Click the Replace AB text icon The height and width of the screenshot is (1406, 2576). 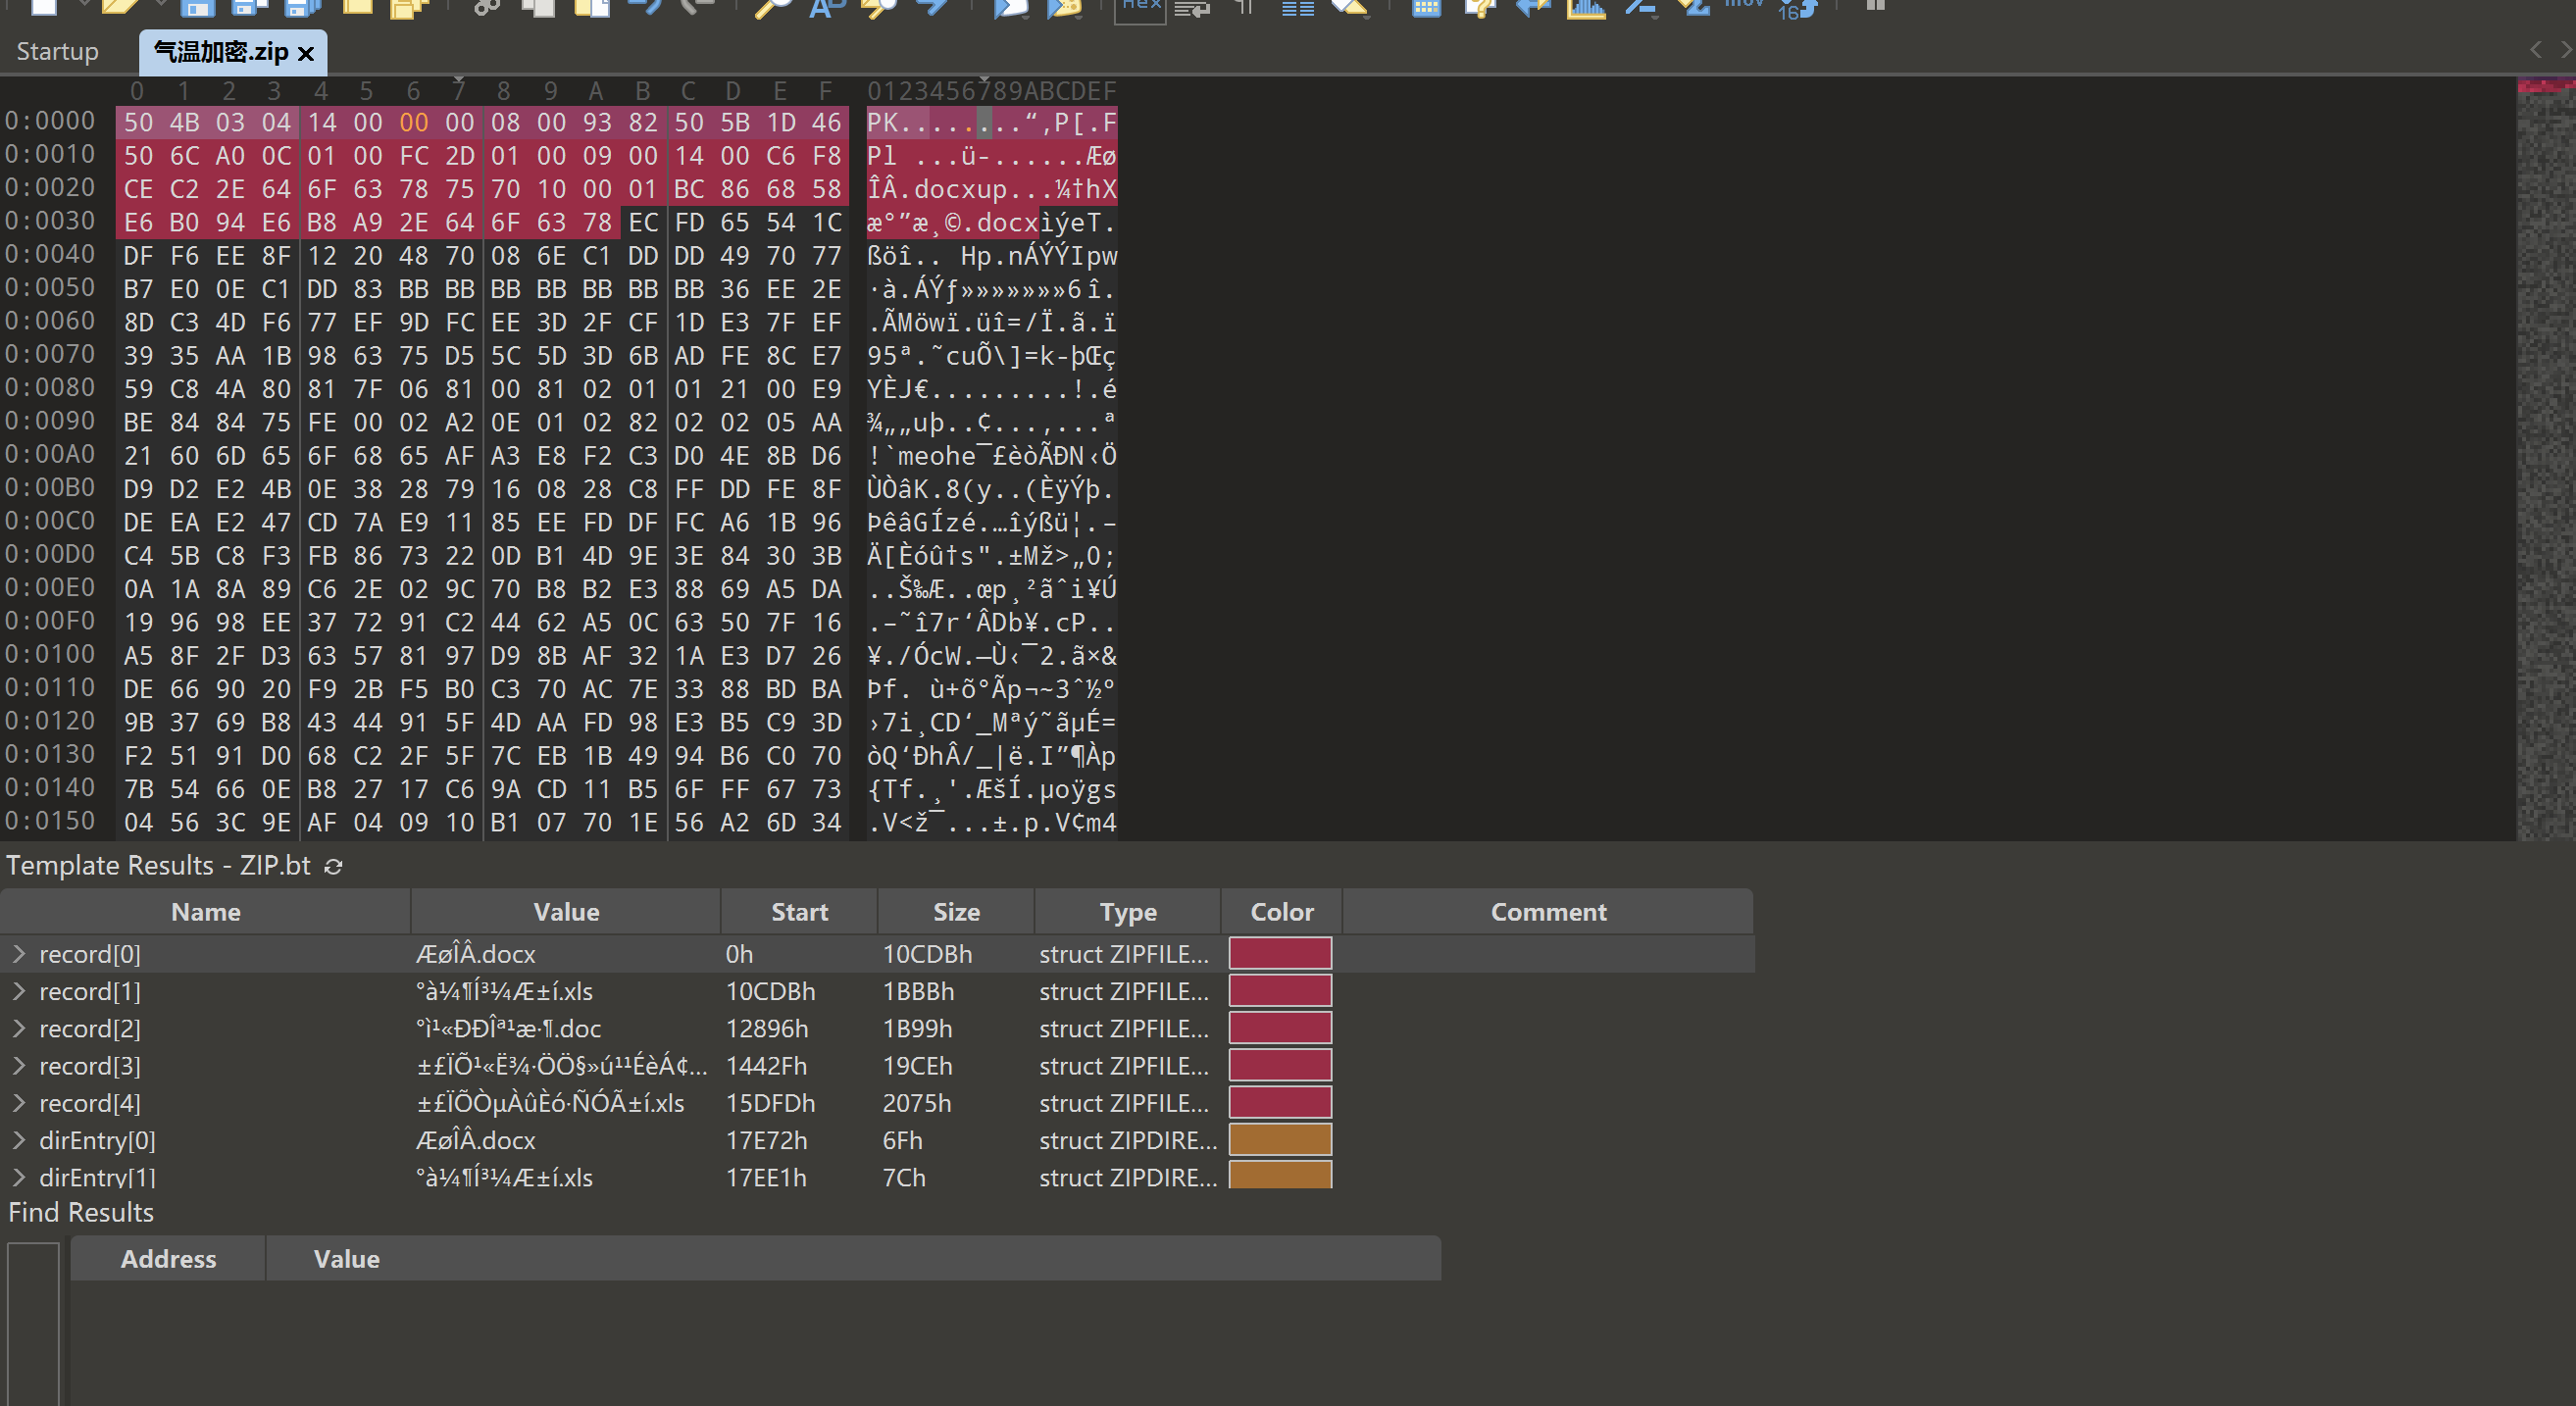[x=826, y=8]
